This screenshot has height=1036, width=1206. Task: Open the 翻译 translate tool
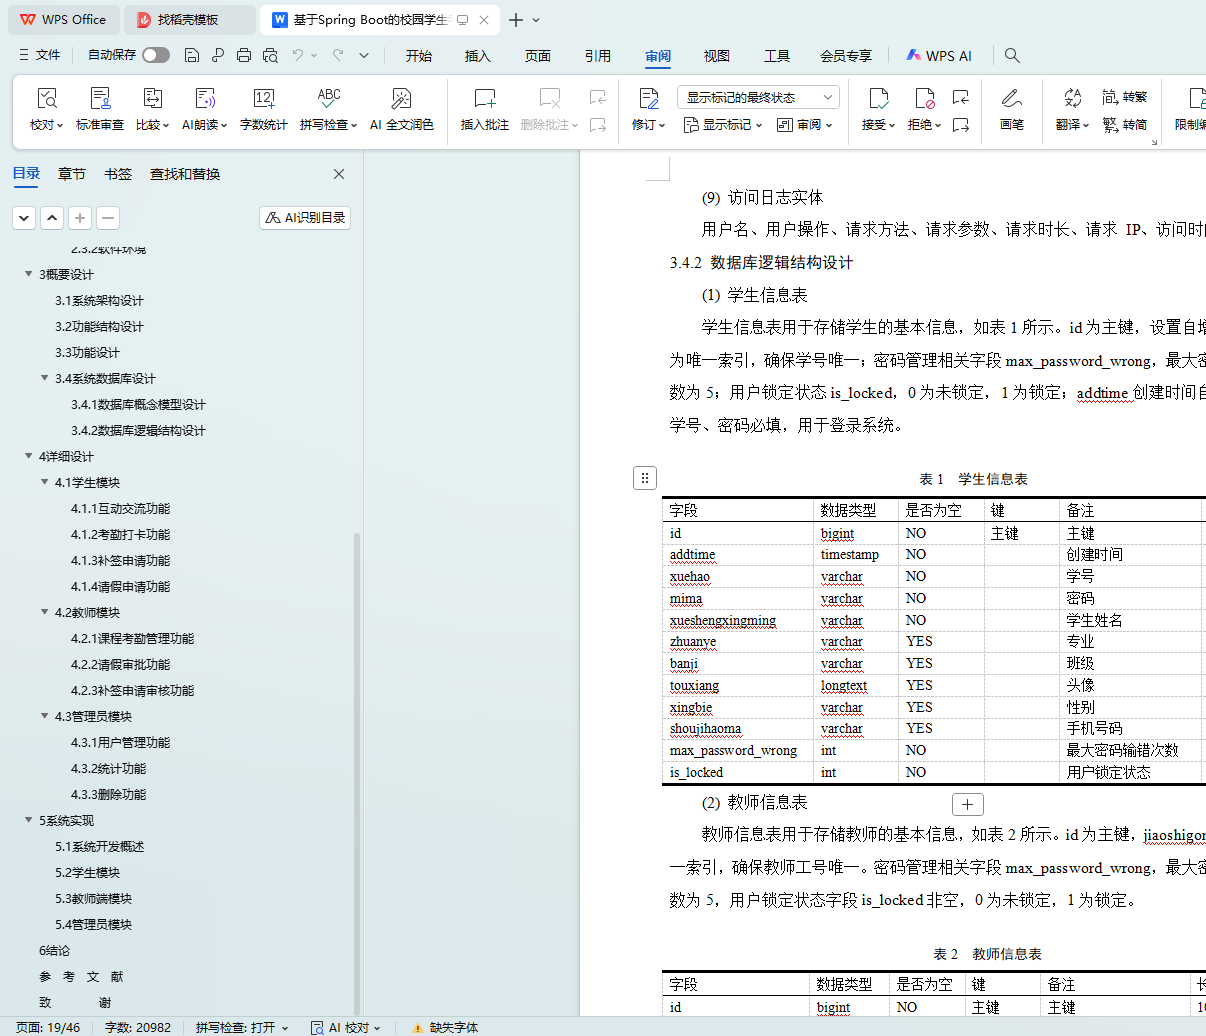coord(1072,109)
